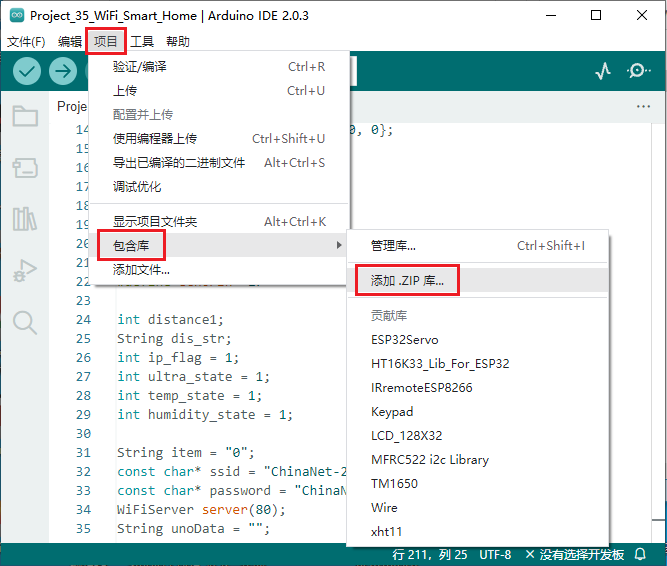This screenshot has width=667, height=566.
Task: Open the 工具 menu
Action: click(x=142, y=41)
